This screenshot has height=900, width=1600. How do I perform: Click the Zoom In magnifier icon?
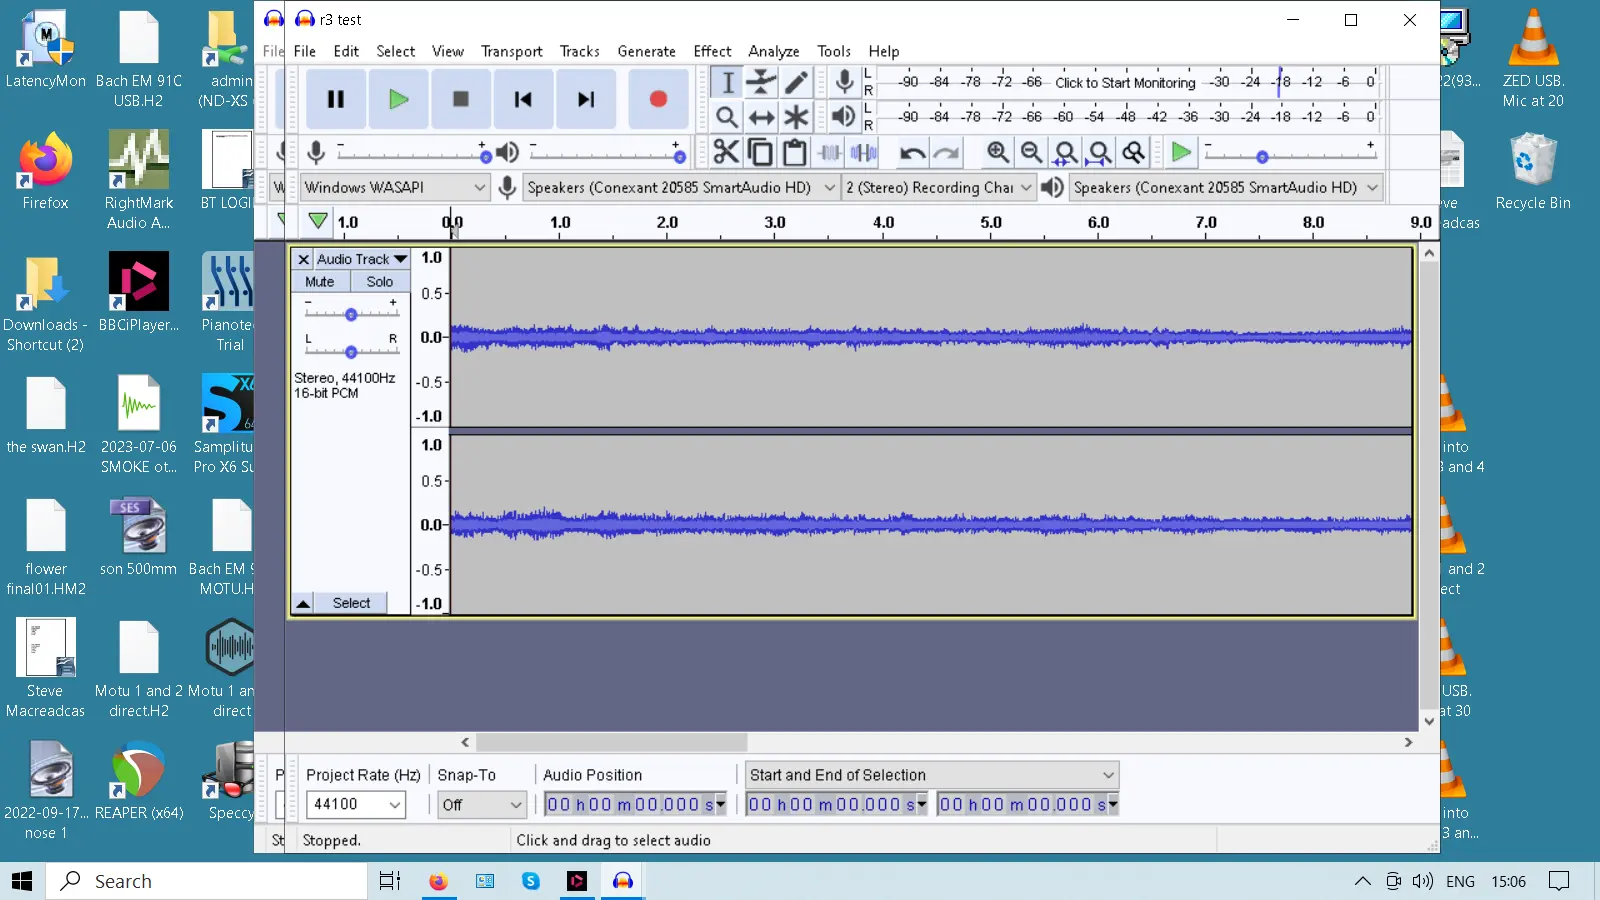[997, 152]
